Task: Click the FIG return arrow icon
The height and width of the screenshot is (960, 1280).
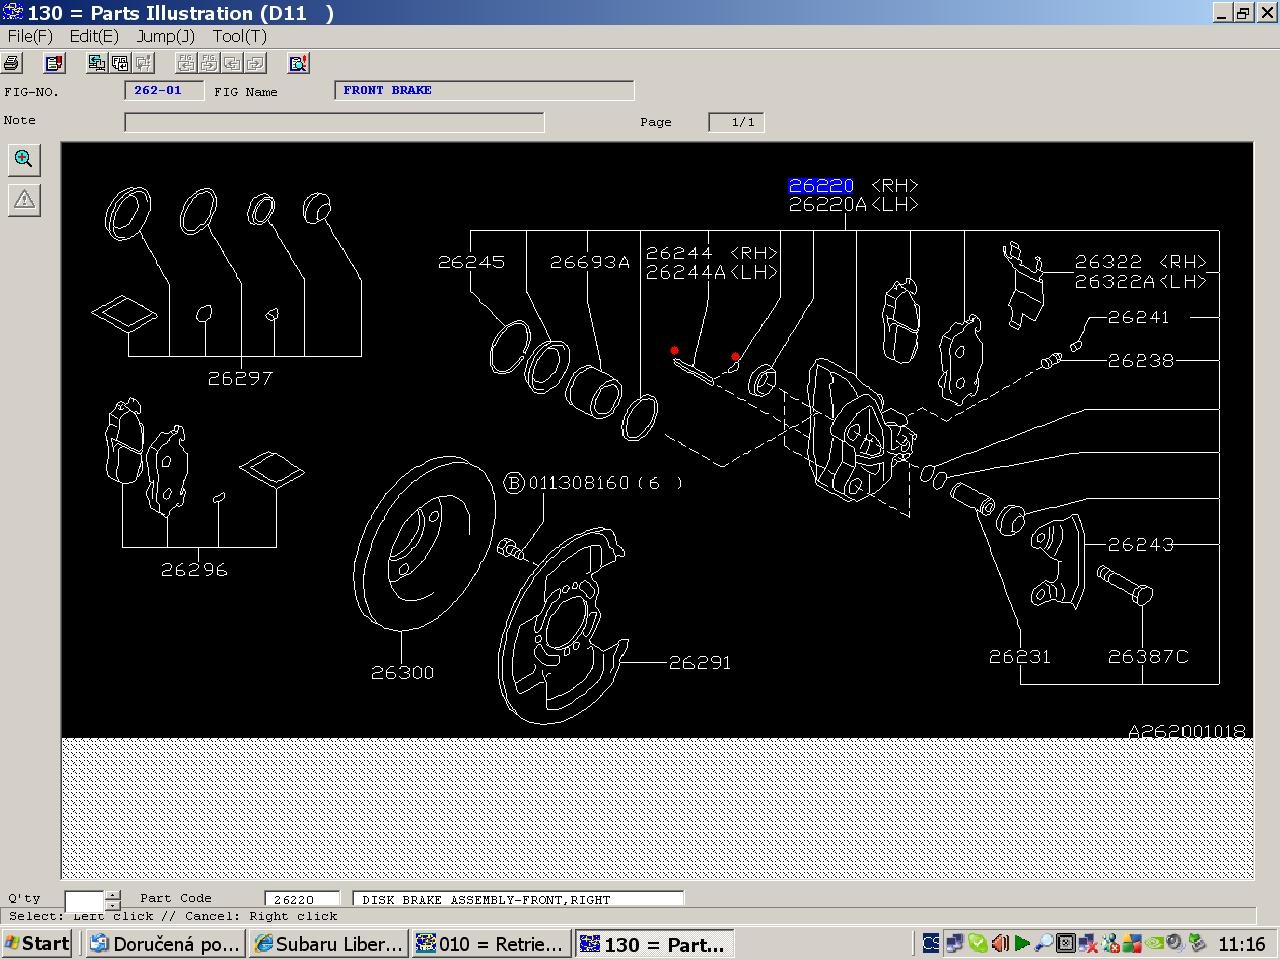Action: point(120,63)
